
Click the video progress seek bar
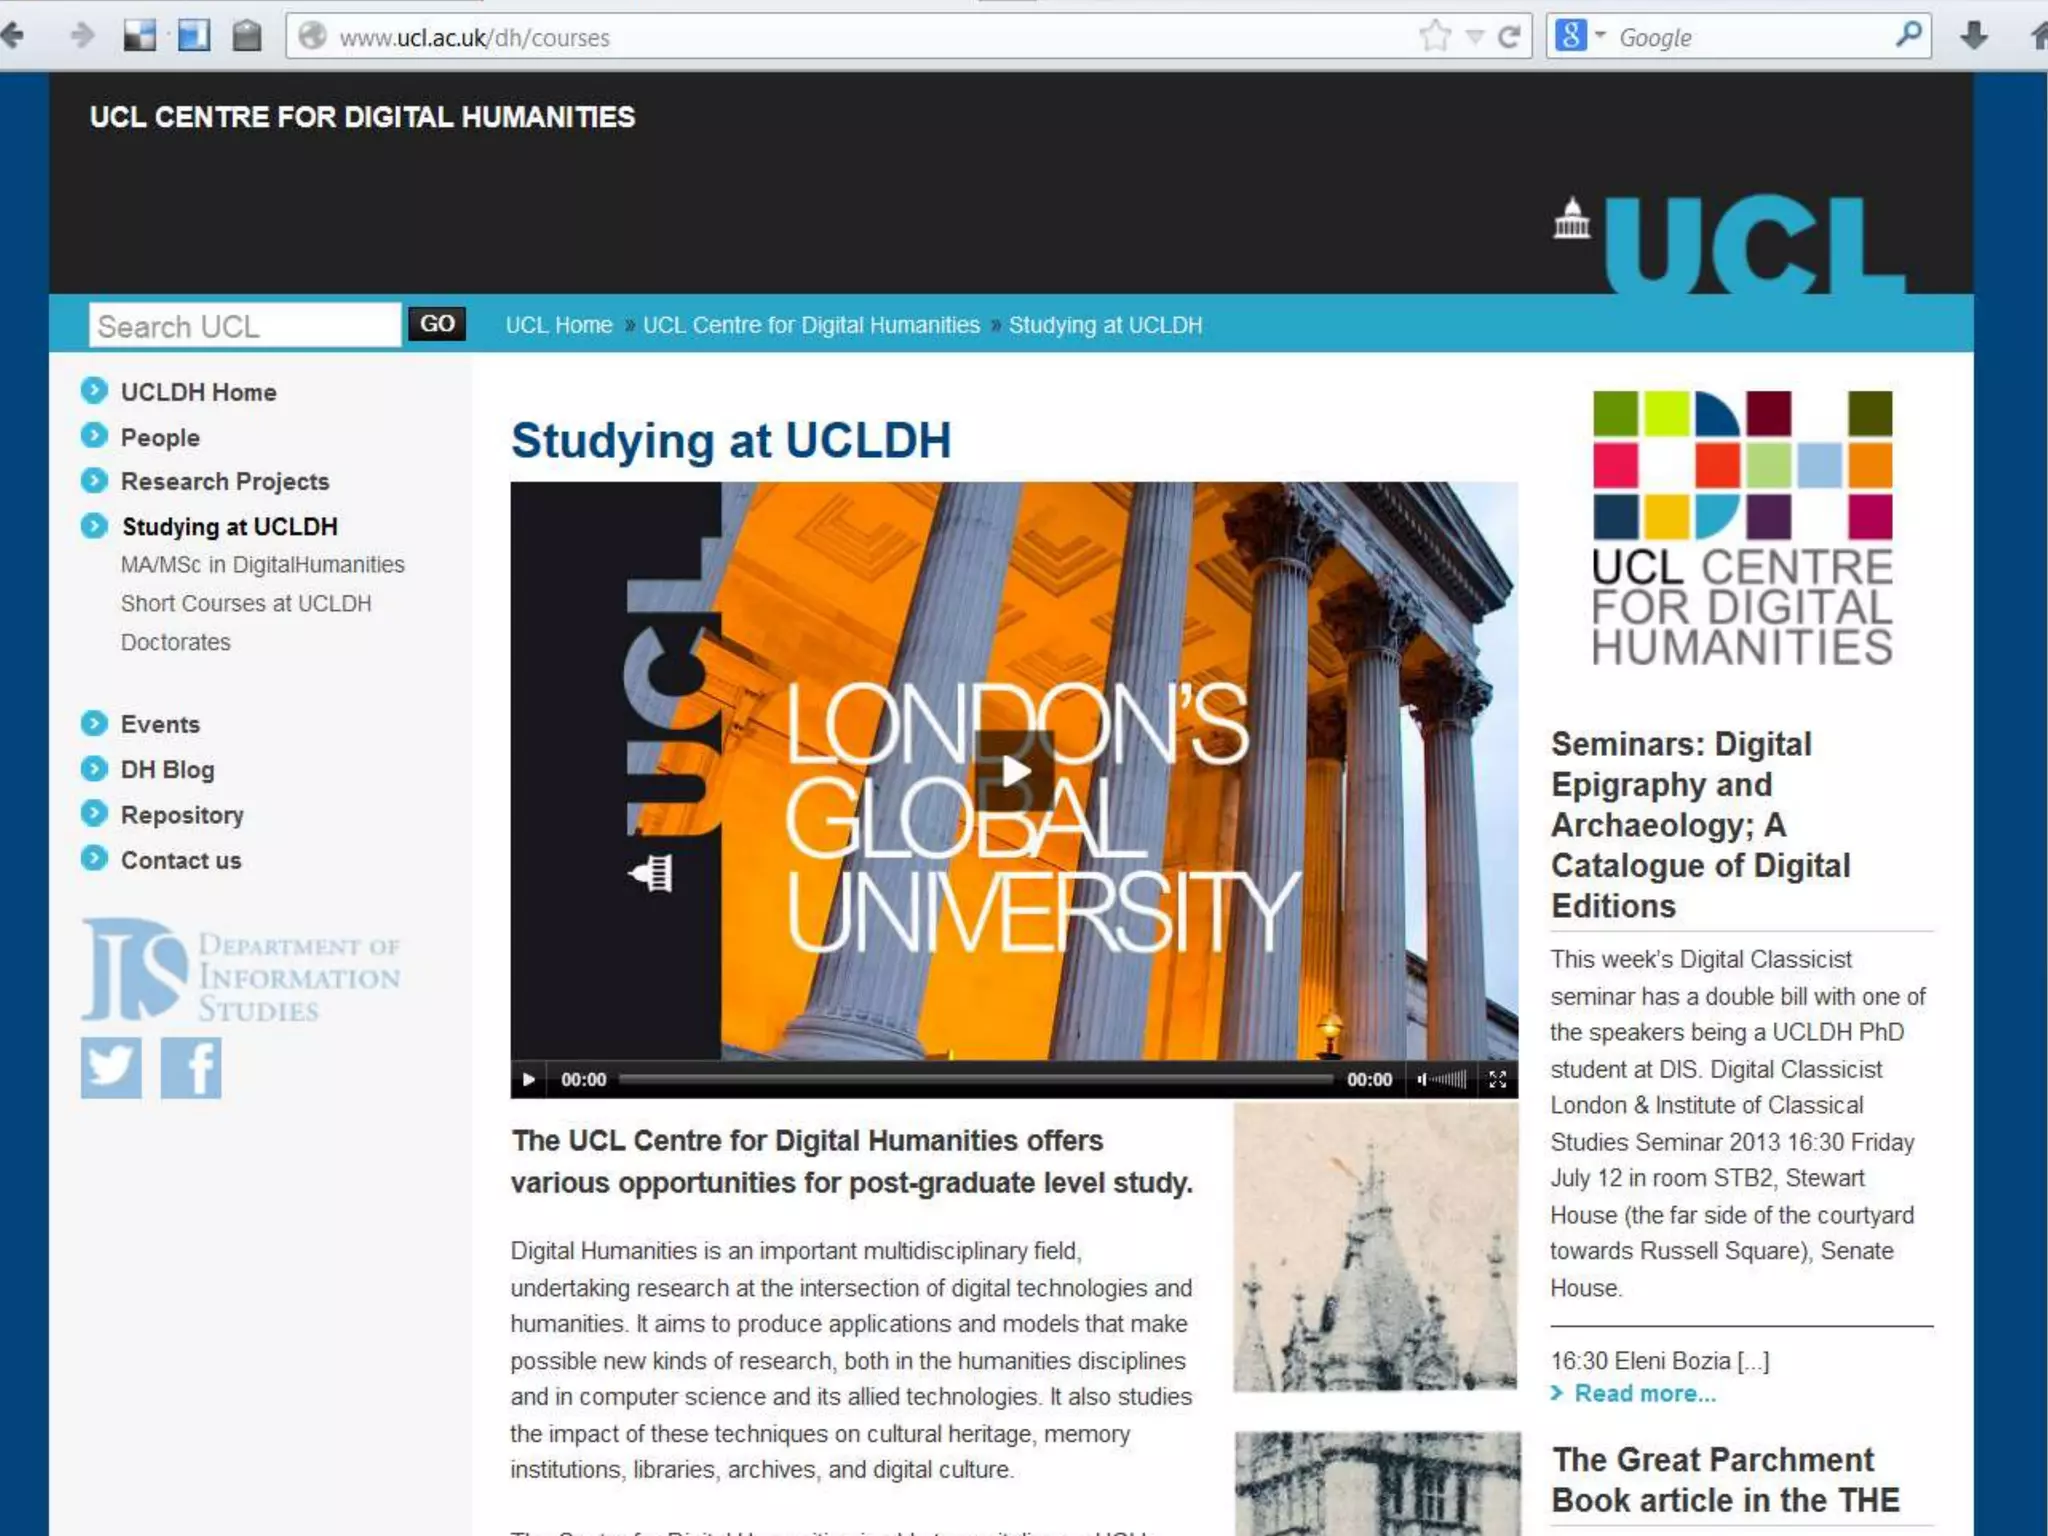tap(975, 1079)
